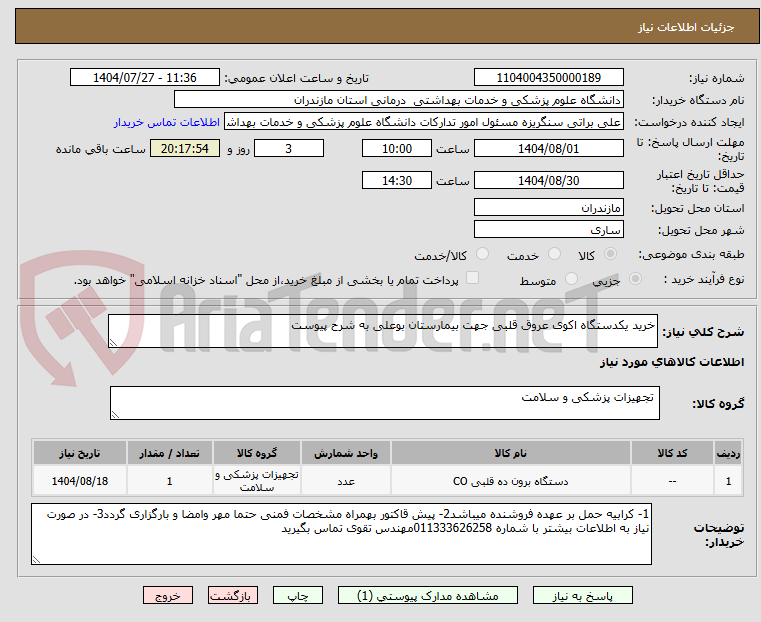The image size is (761, 622).
Task: Click the validity time field 14:30
Action: (397, 180)
